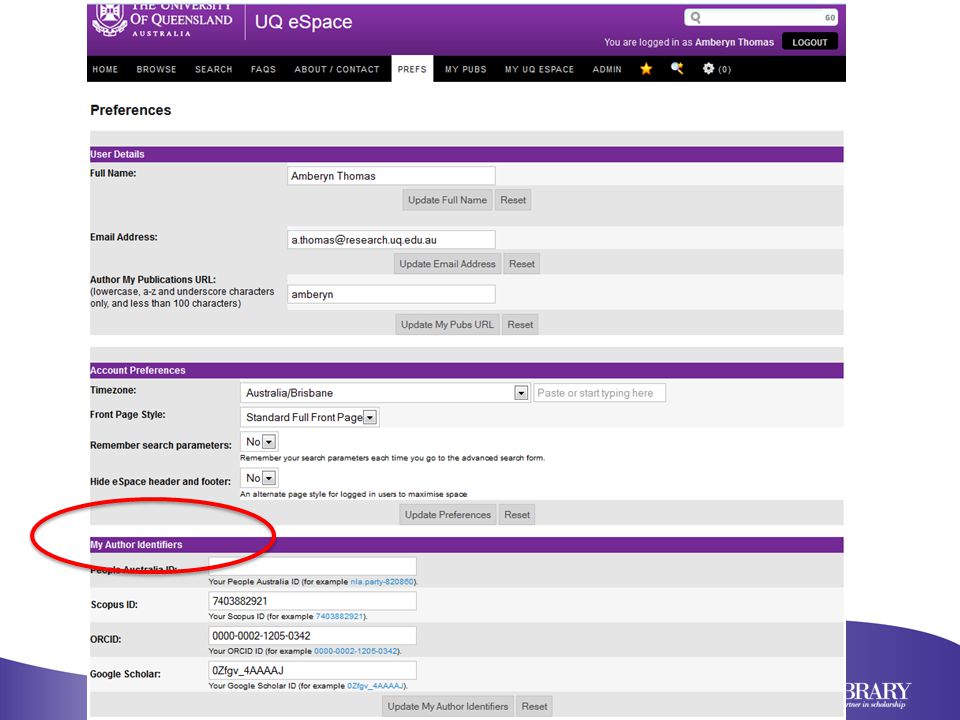Open the Scopus example link 7403882921
This screenshot has width=960, height=720.
[x=340, y=617]
